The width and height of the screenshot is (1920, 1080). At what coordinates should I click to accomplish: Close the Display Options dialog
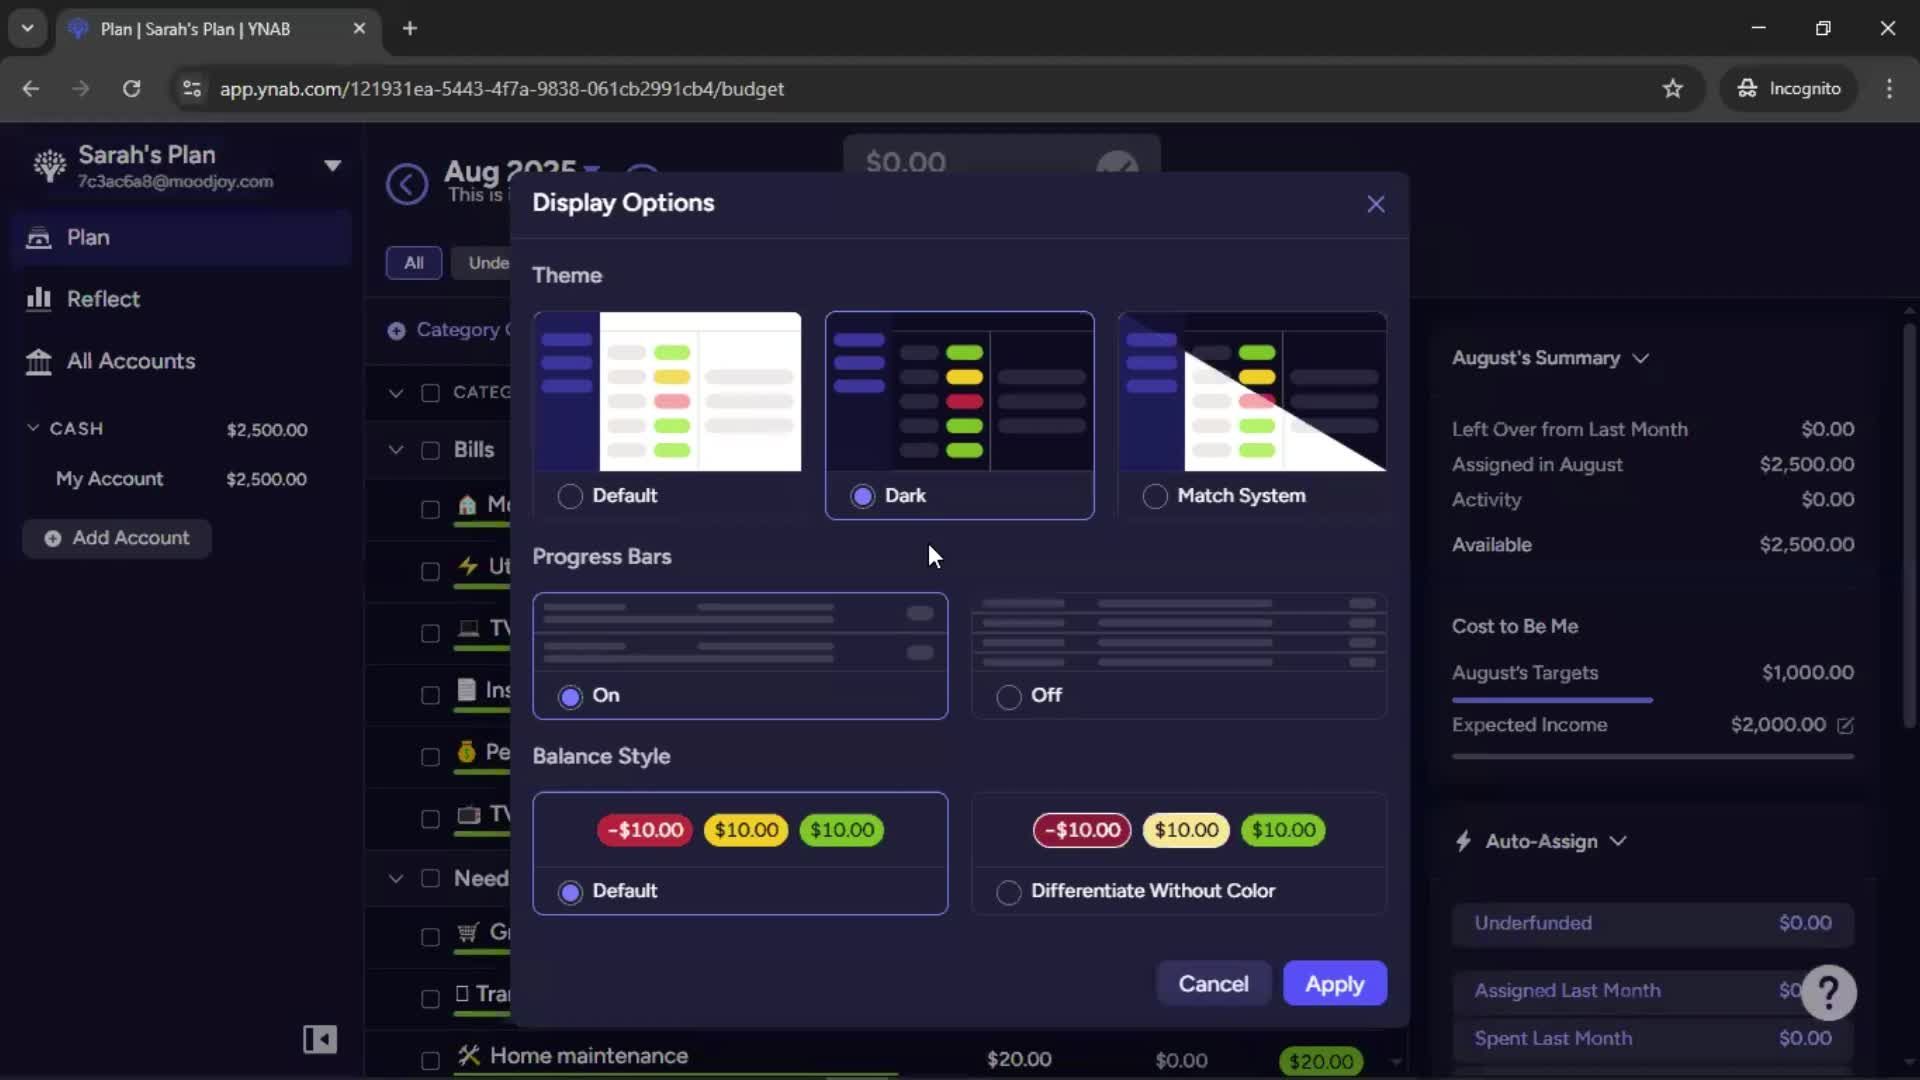click(1376, 204)
